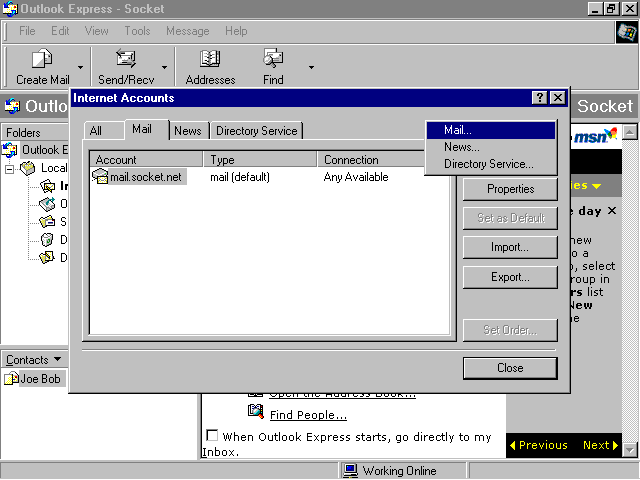The width and height of the screenshot is (640, 480).
Task: Open the Find People link
Action: click(308, 415)
